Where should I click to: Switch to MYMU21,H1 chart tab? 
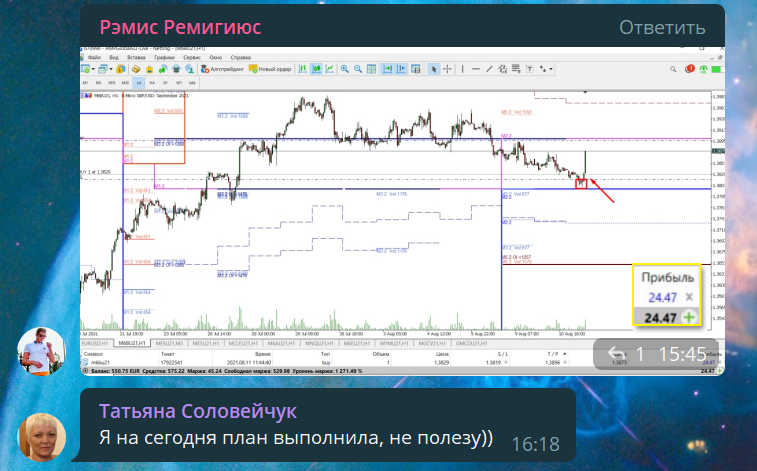click(393, 343)
